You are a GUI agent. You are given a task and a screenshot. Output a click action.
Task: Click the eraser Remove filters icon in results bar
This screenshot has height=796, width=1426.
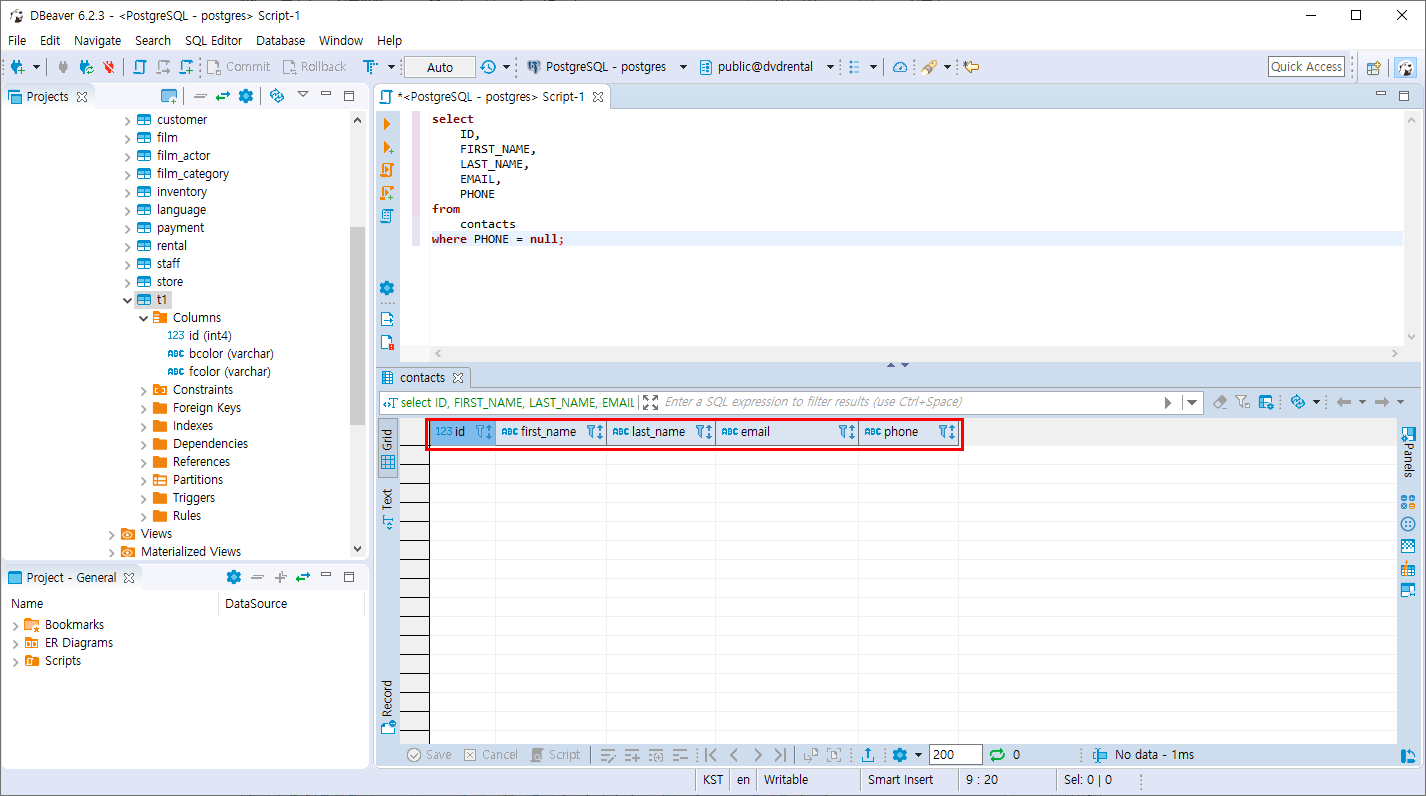pyautogui.click(x=1219, y=402)
